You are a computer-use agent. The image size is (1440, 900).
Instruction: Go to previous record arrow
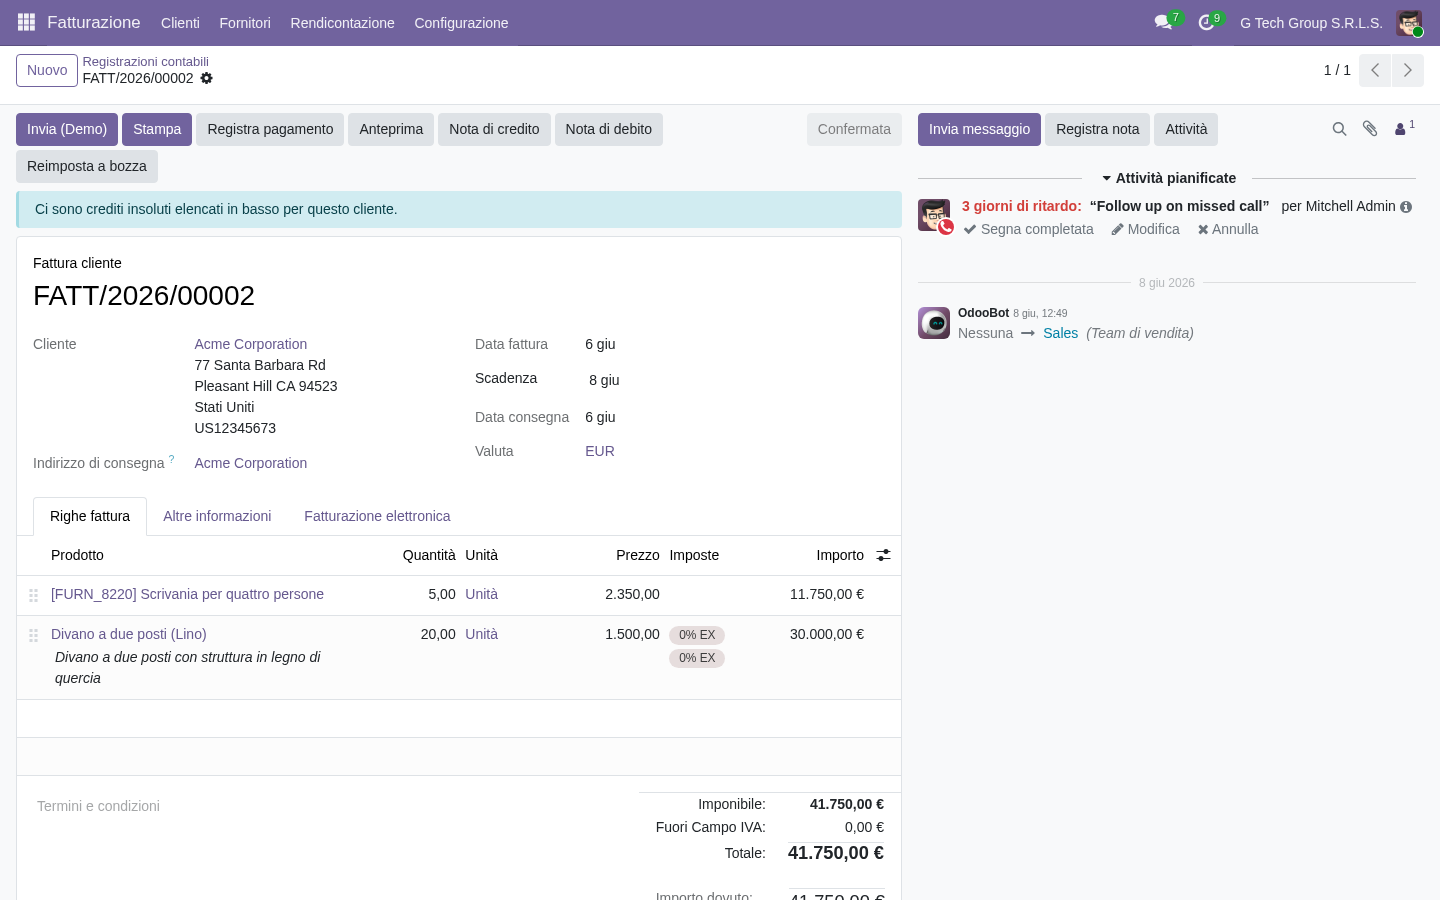[1375, 70]
